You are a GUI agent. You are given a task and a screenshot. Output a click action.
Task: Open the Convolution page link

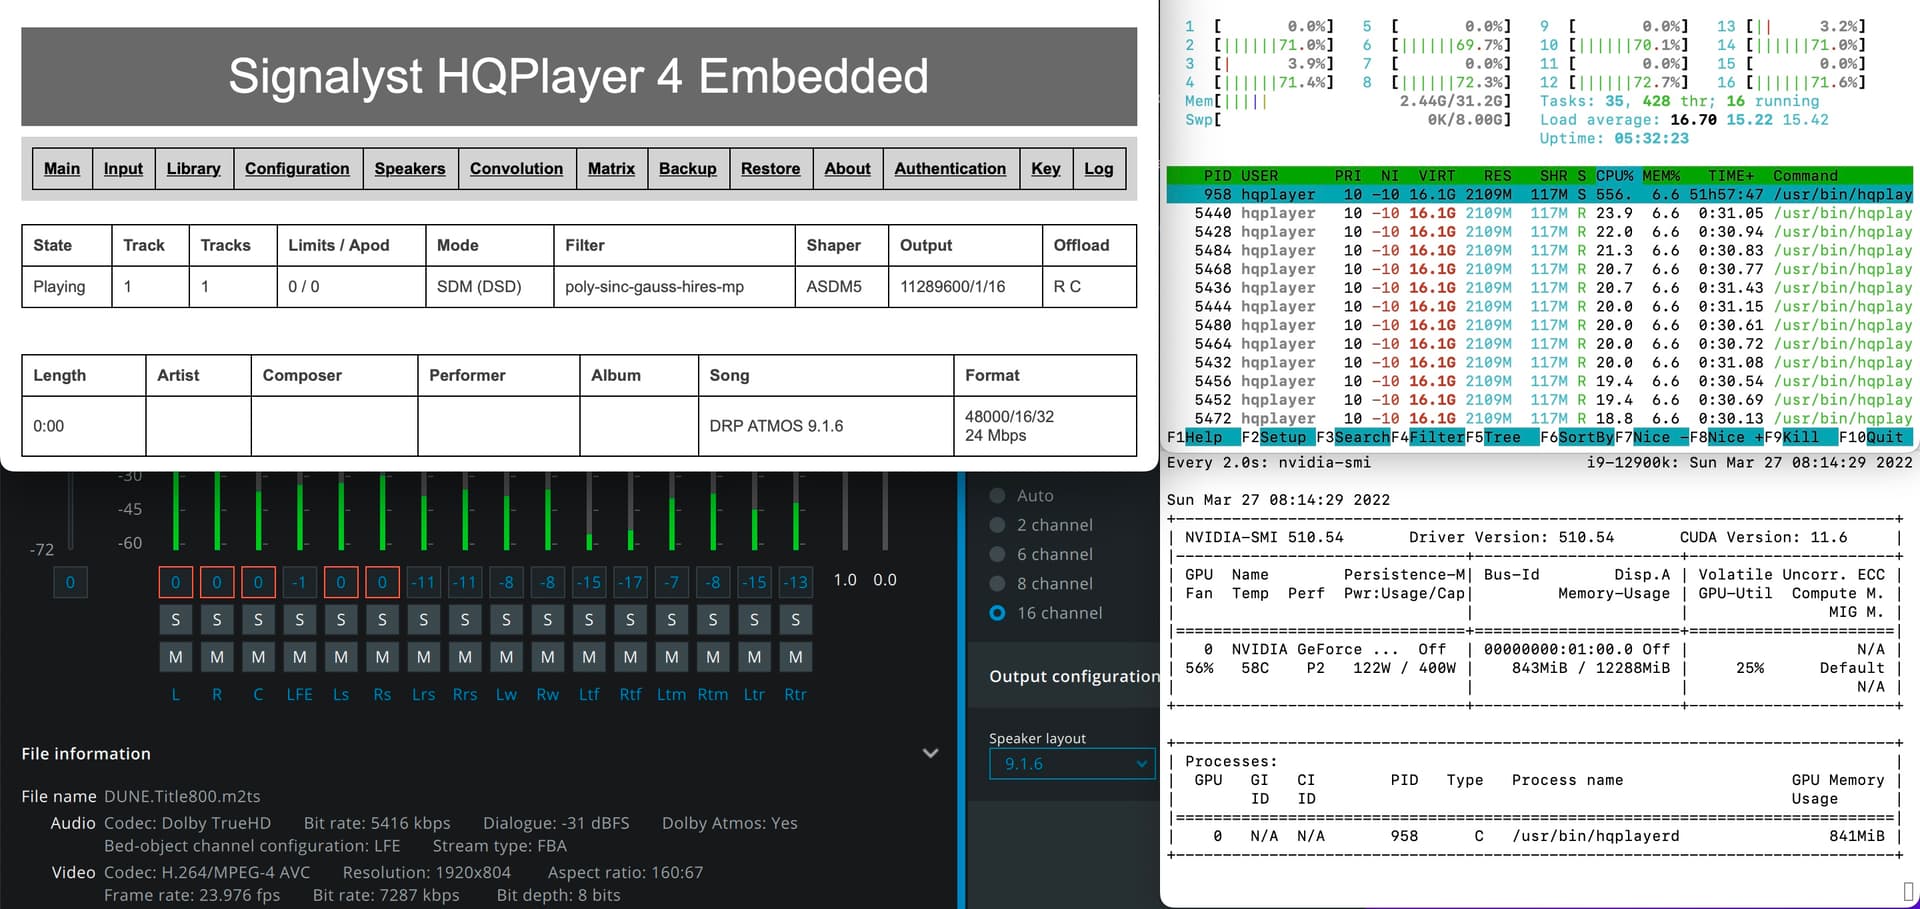click(516, 169)
